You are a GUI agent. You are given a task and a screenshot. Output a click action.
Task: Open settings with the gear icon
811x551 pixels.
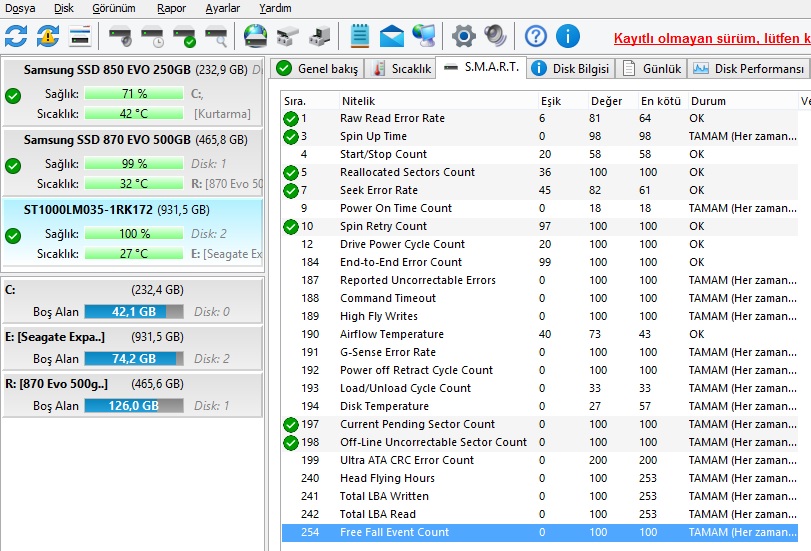coord(463,37)
